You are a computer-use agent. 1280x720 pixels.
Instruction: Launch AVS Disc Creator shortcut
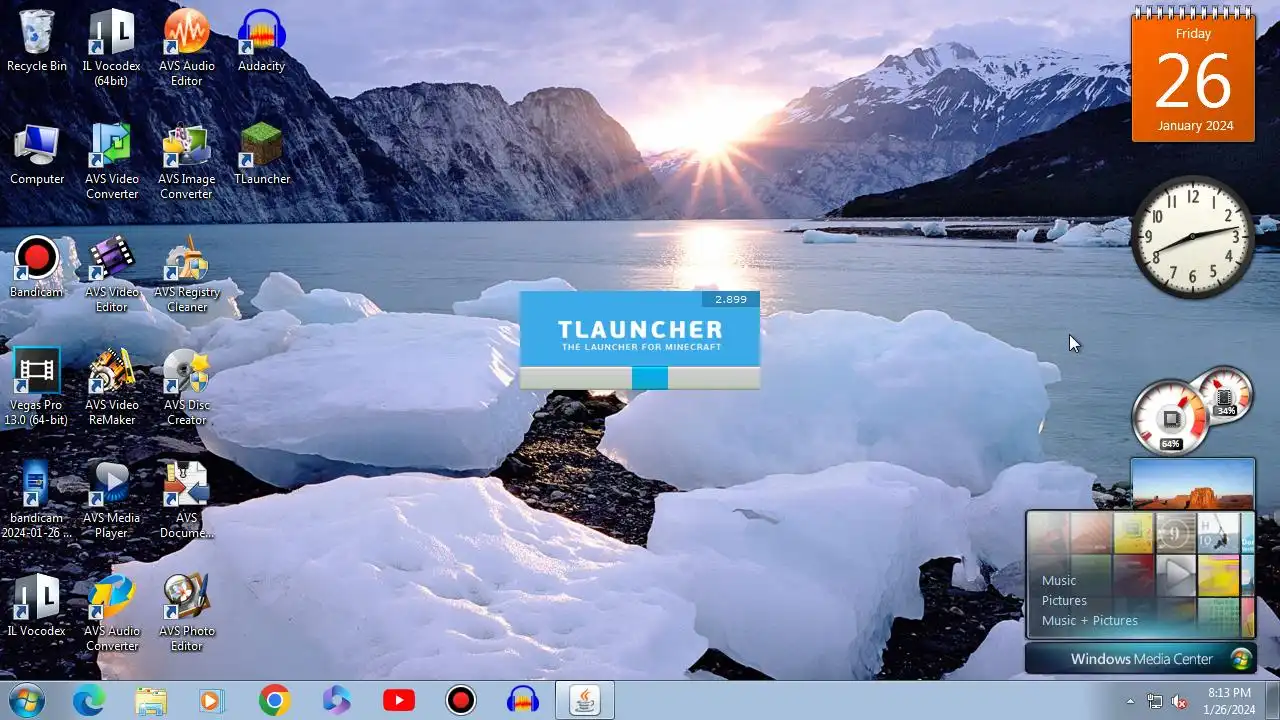click(186, 387)
